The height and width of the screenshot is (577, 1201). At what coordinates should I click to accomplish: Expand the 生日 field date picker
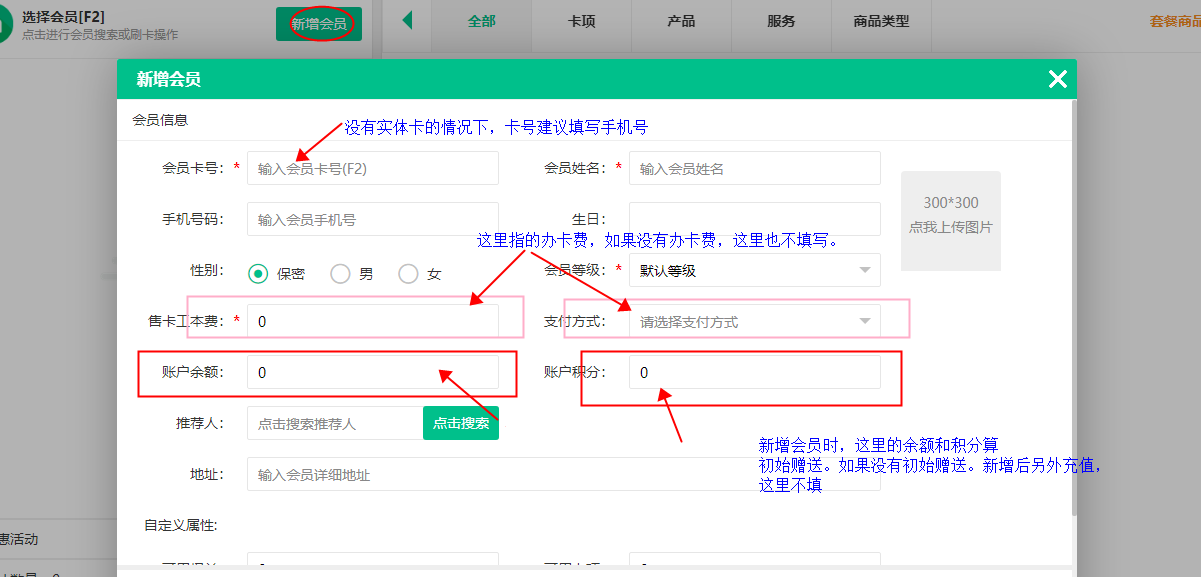pyautogui.click(x=753, y=219)
